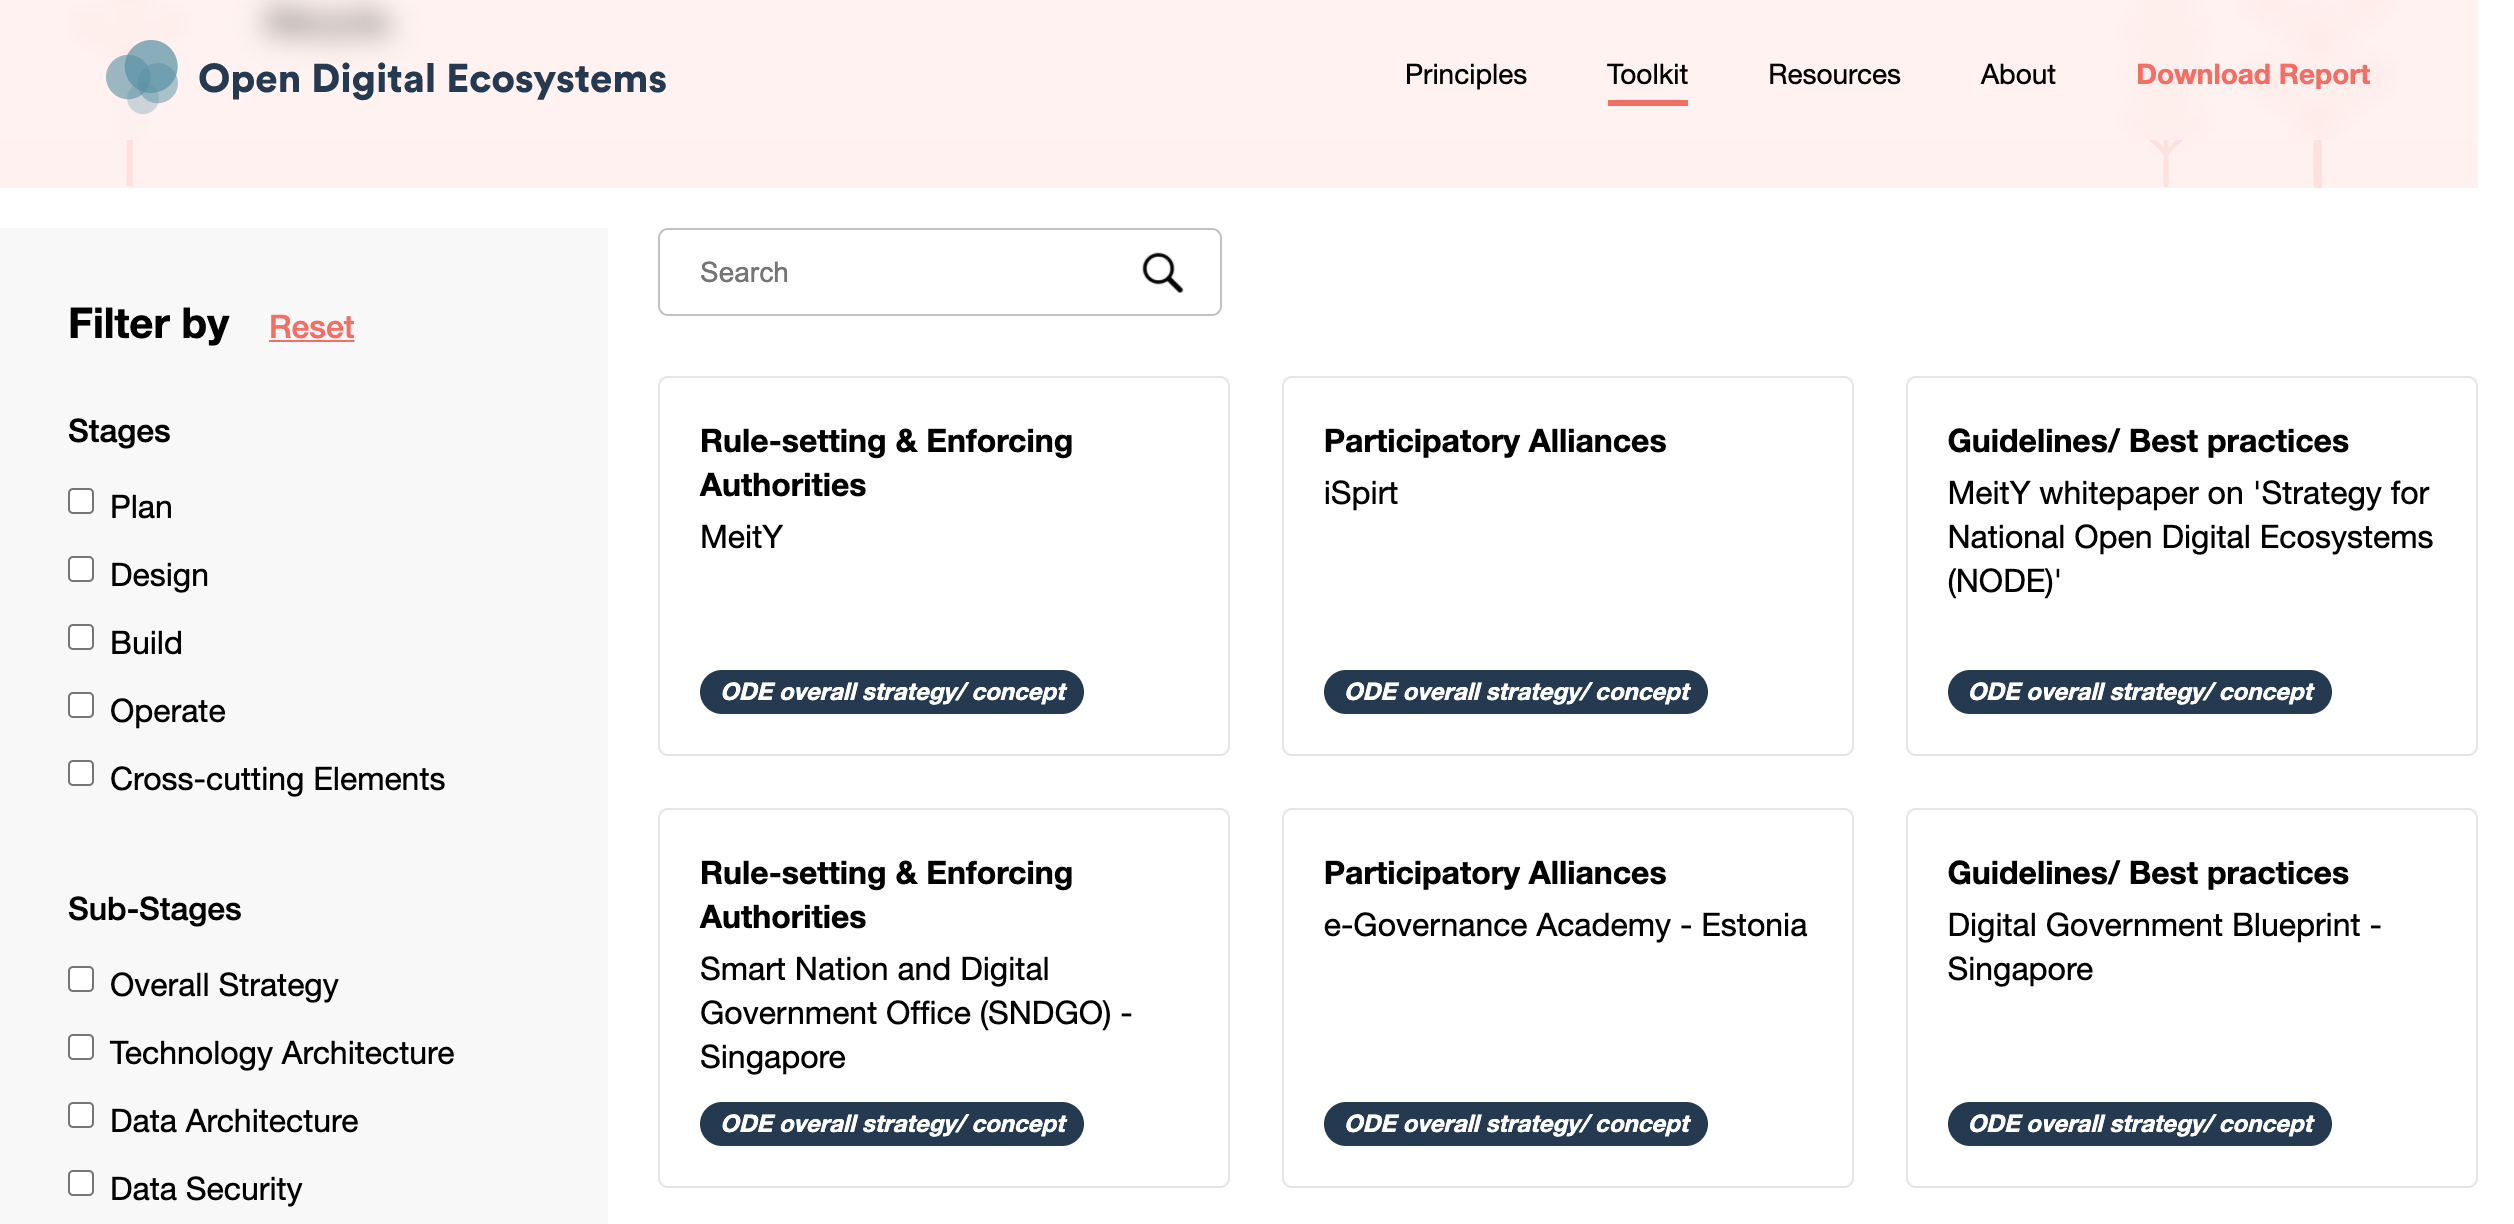Check the Plan stage checkbox
The width and height of the screenshot is (2514, 1224).
[x=81, y=502]
